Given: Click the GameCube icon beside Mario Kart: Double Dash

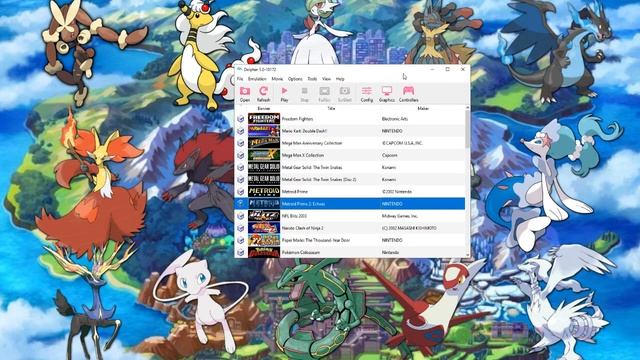Looking at the screenshot, I should point(241,131).
